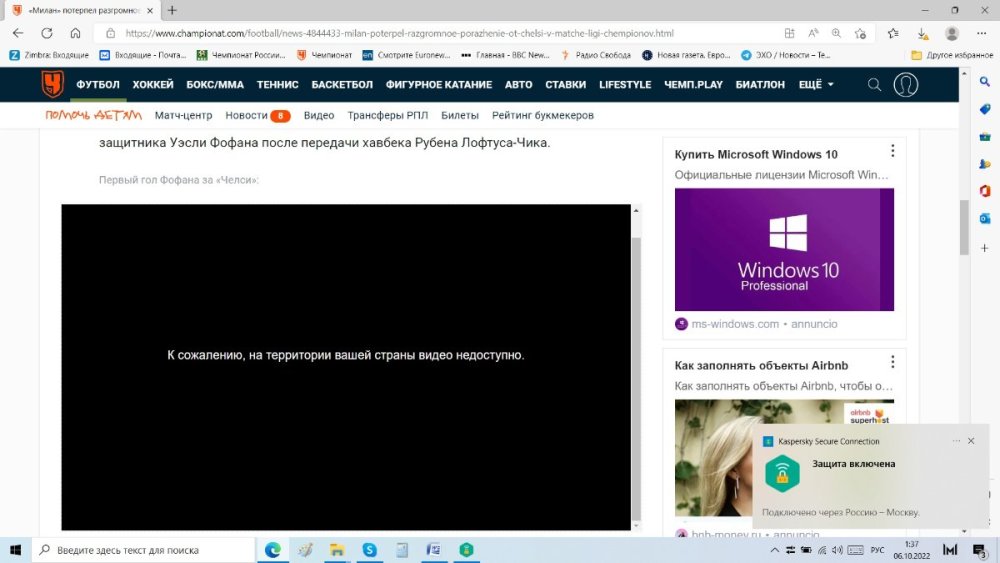Open the browser profile avatar
The image size is (1000, 563).
click(952, 33)
